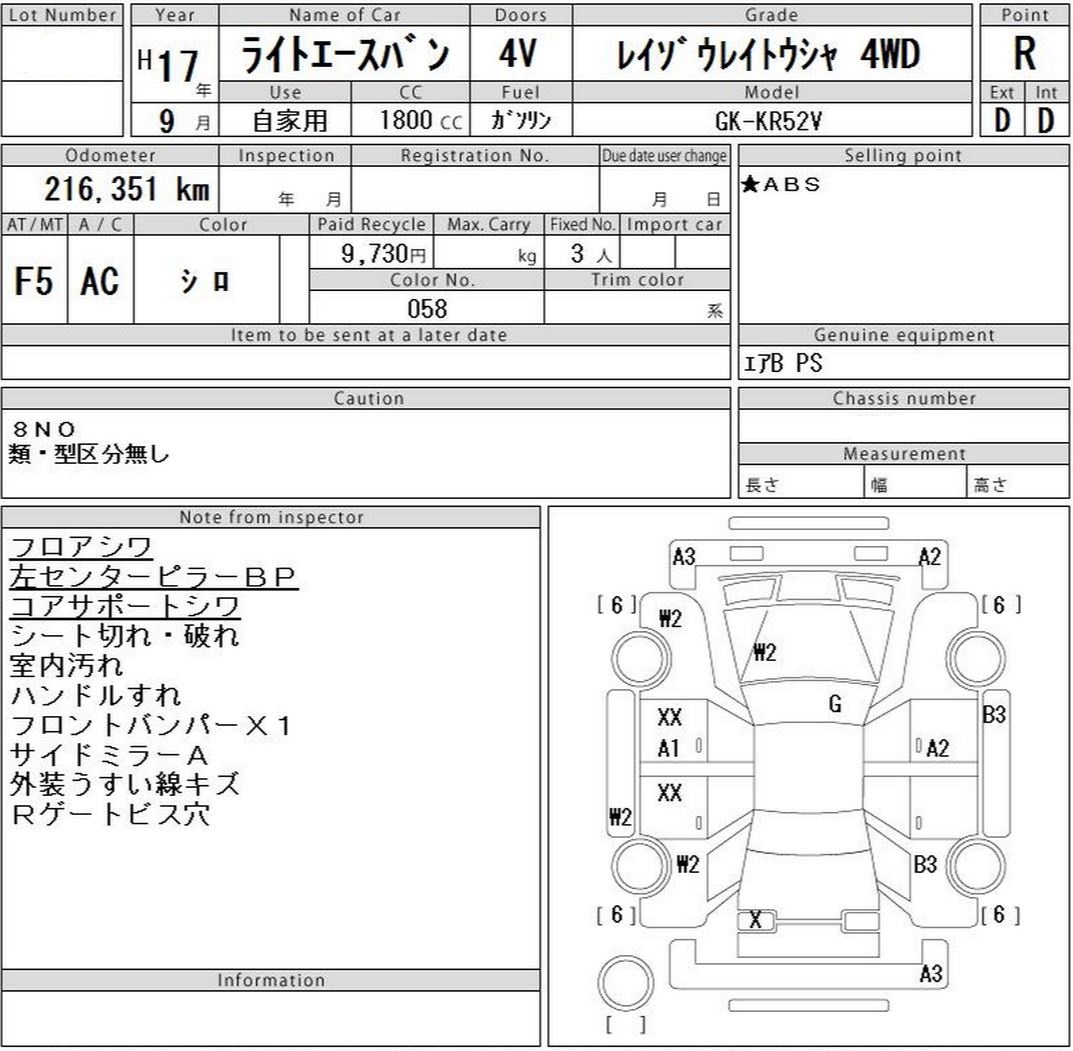Click the spare tire circle in diagram

pyautogui.click(x=625, y=983)
